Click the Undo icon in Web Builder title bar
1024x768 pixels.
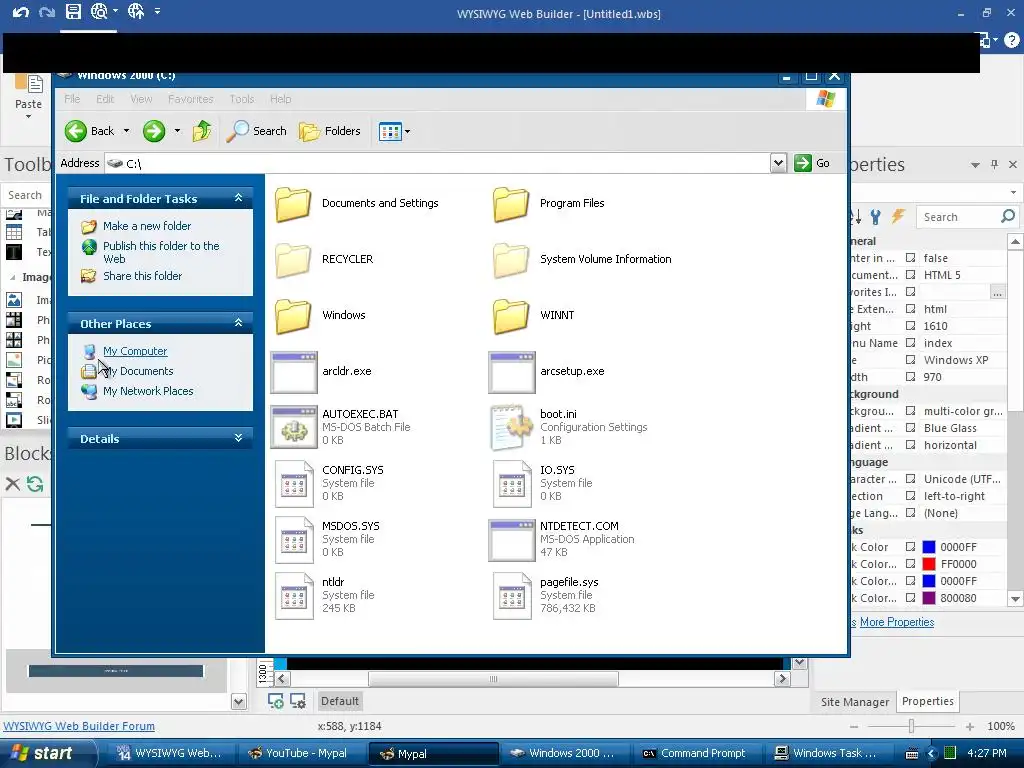click(x=21, y=12)
